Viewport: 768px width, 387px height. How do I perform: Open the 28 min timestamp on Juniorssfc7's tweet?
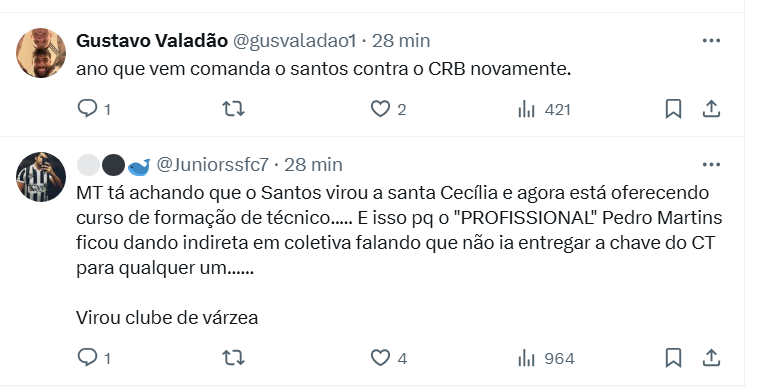[x=313, y=165]
